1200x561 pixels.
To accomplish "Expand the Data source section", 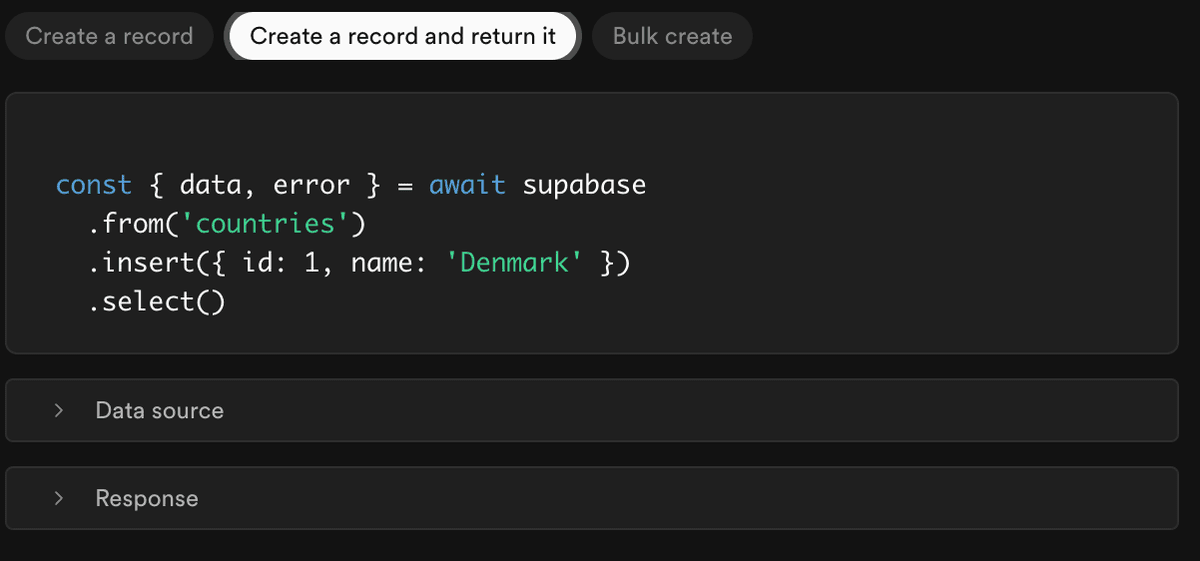I will [590, 410].
